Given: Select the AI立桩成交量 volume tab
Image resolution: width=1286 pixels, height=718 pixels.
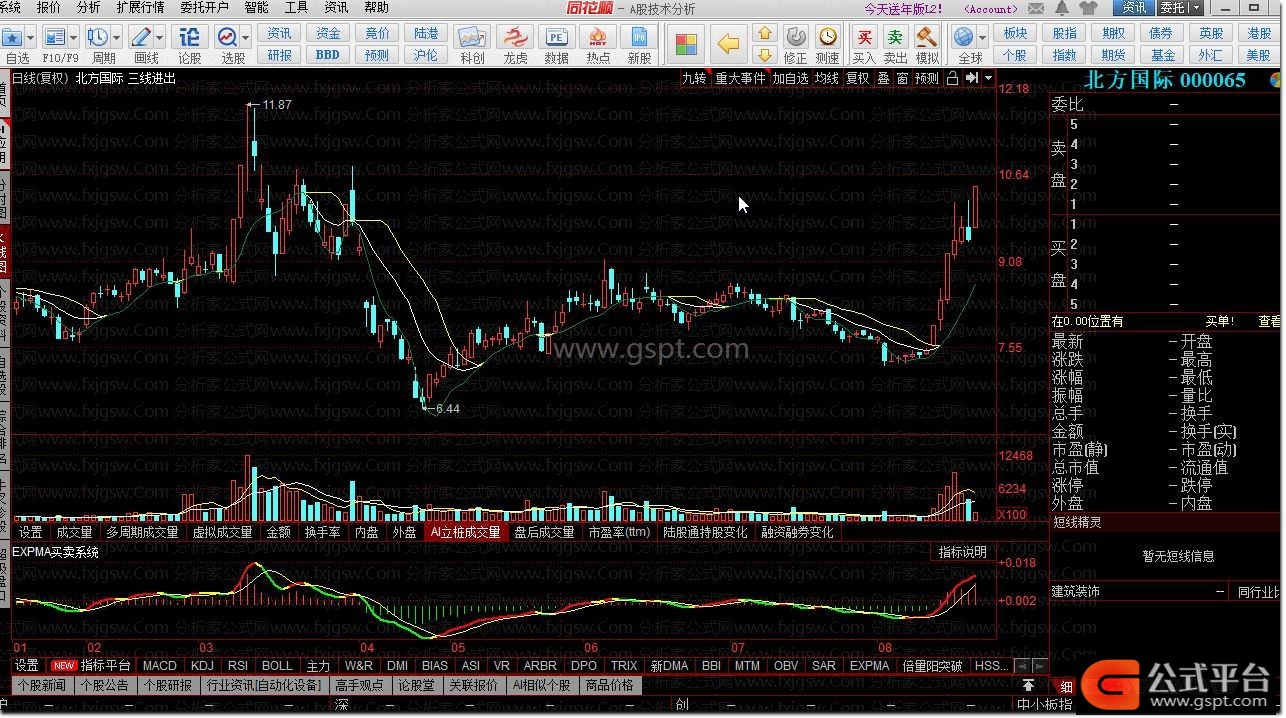Looking at the screenshot, I should tap(465, 533).
